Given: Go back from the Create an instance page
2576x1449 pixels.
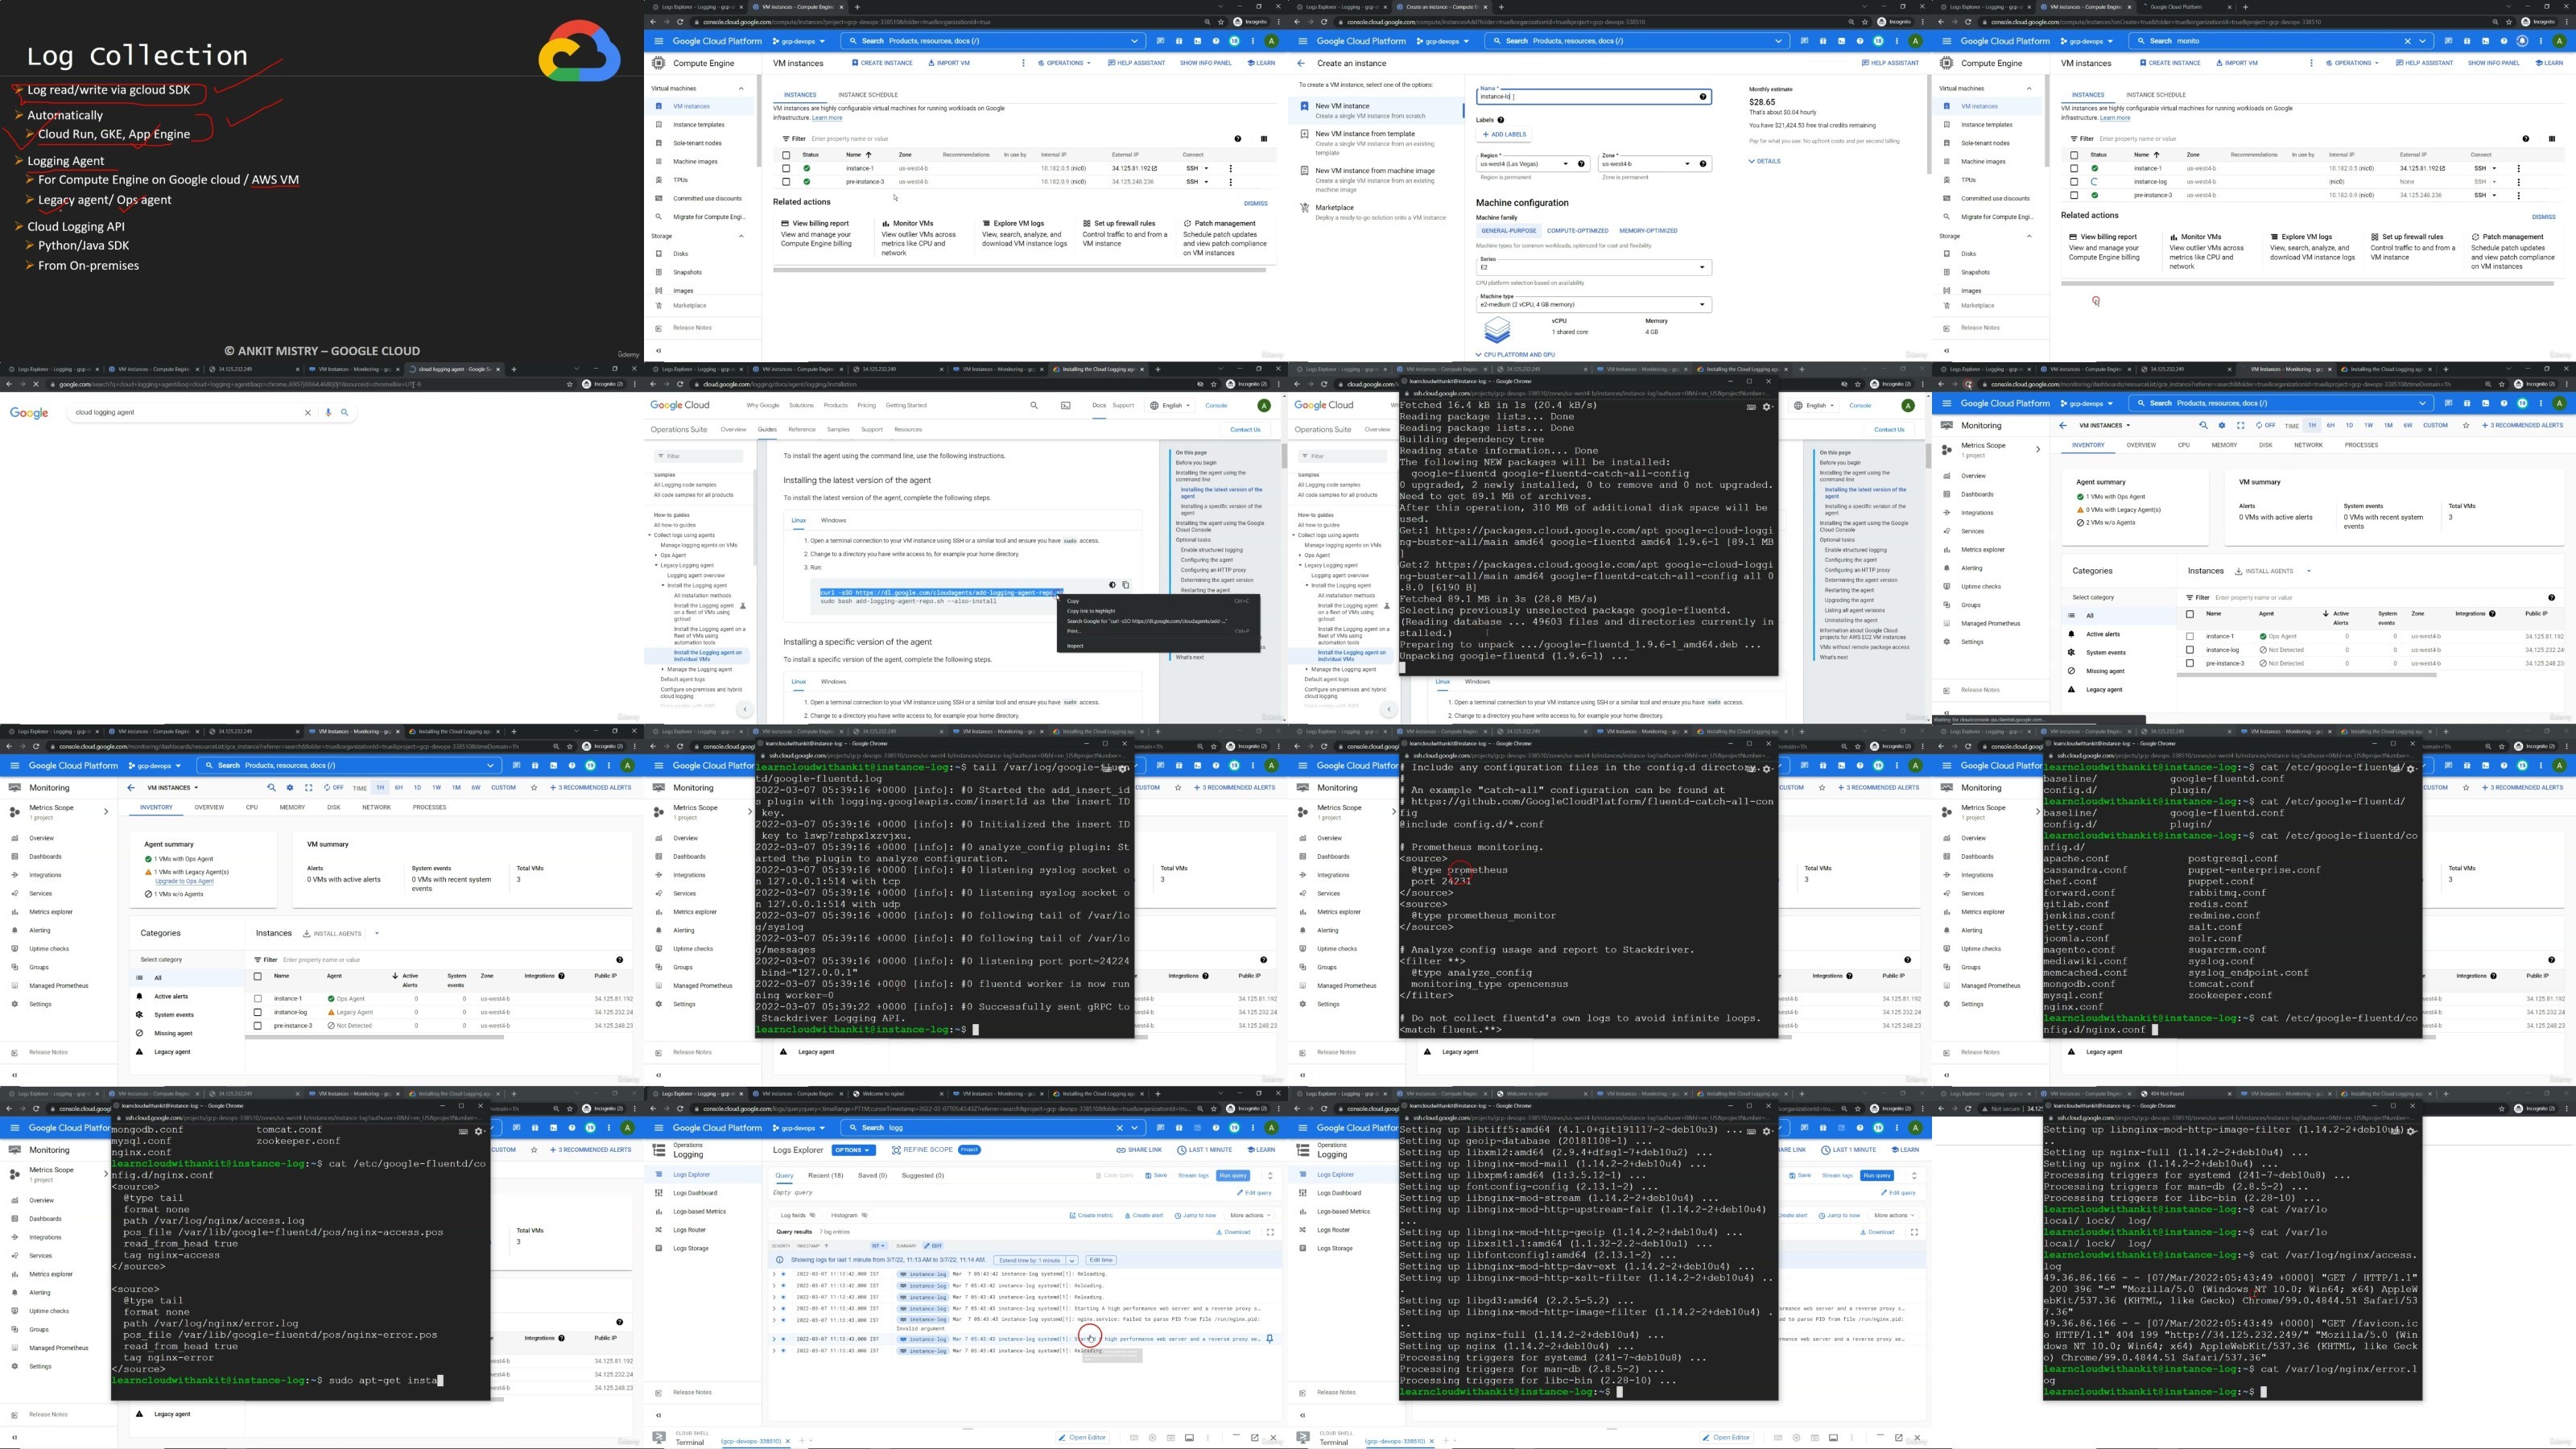Looking at the screenshot, I should coord(1301,63).
